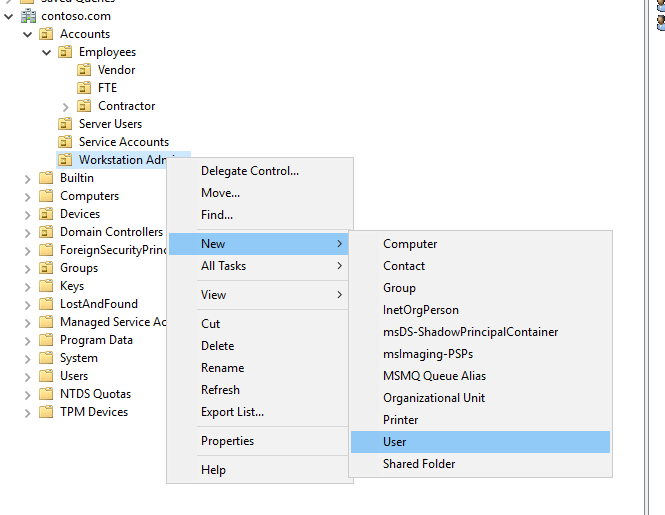Image resolution: width=665 pixels, height=515 pixels.
Task: Create a new Organizational Unit
Action: (x=481, y=398)
